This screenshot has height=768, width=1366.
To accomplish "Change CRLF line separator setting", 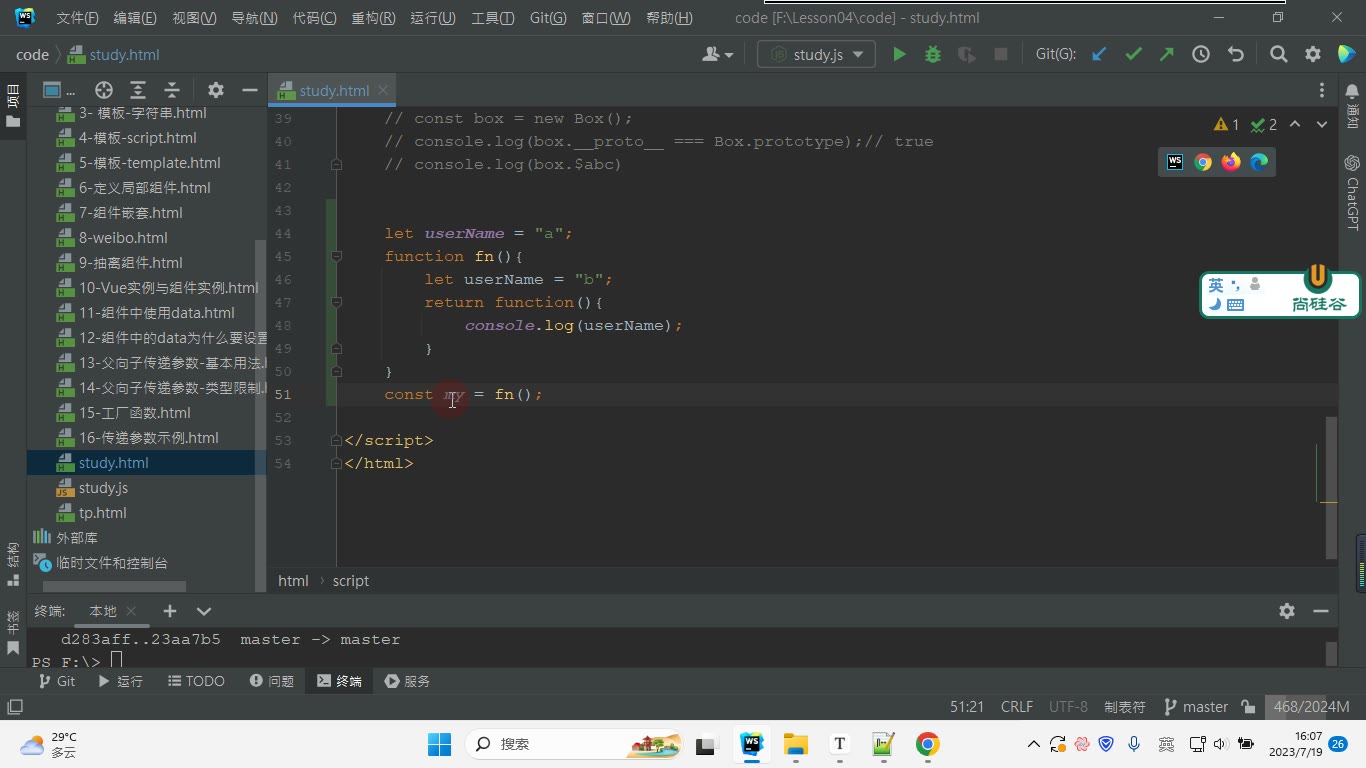I will pos(1017,707).
